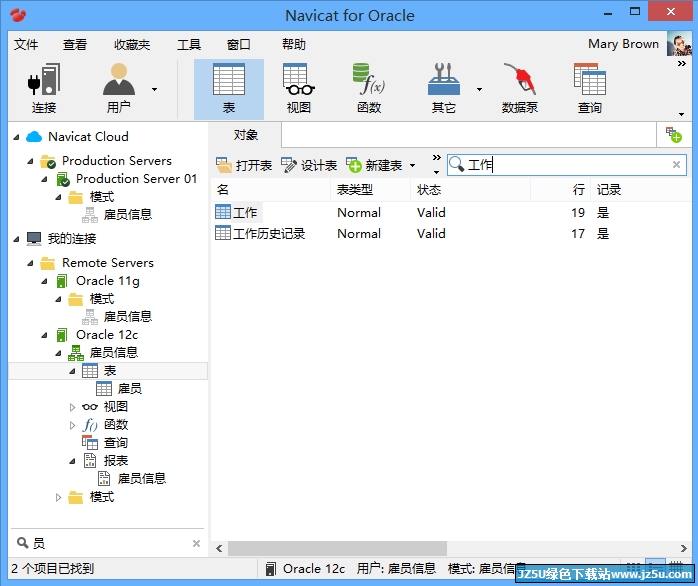The width and height of the screenshot is (698, 586).
Task: Show more object toolbar buttons chevron
Action: tap(437, 158)
